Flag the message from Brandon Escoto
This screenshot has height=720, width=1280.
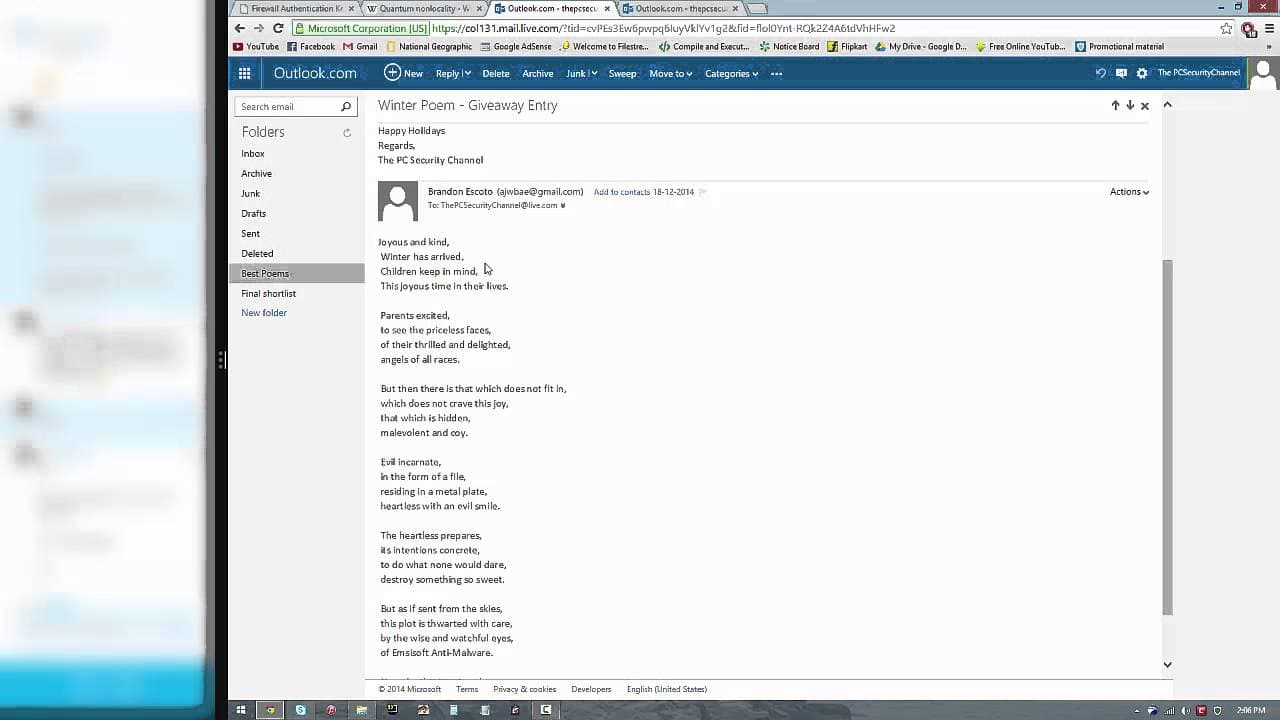click(702, 192)
